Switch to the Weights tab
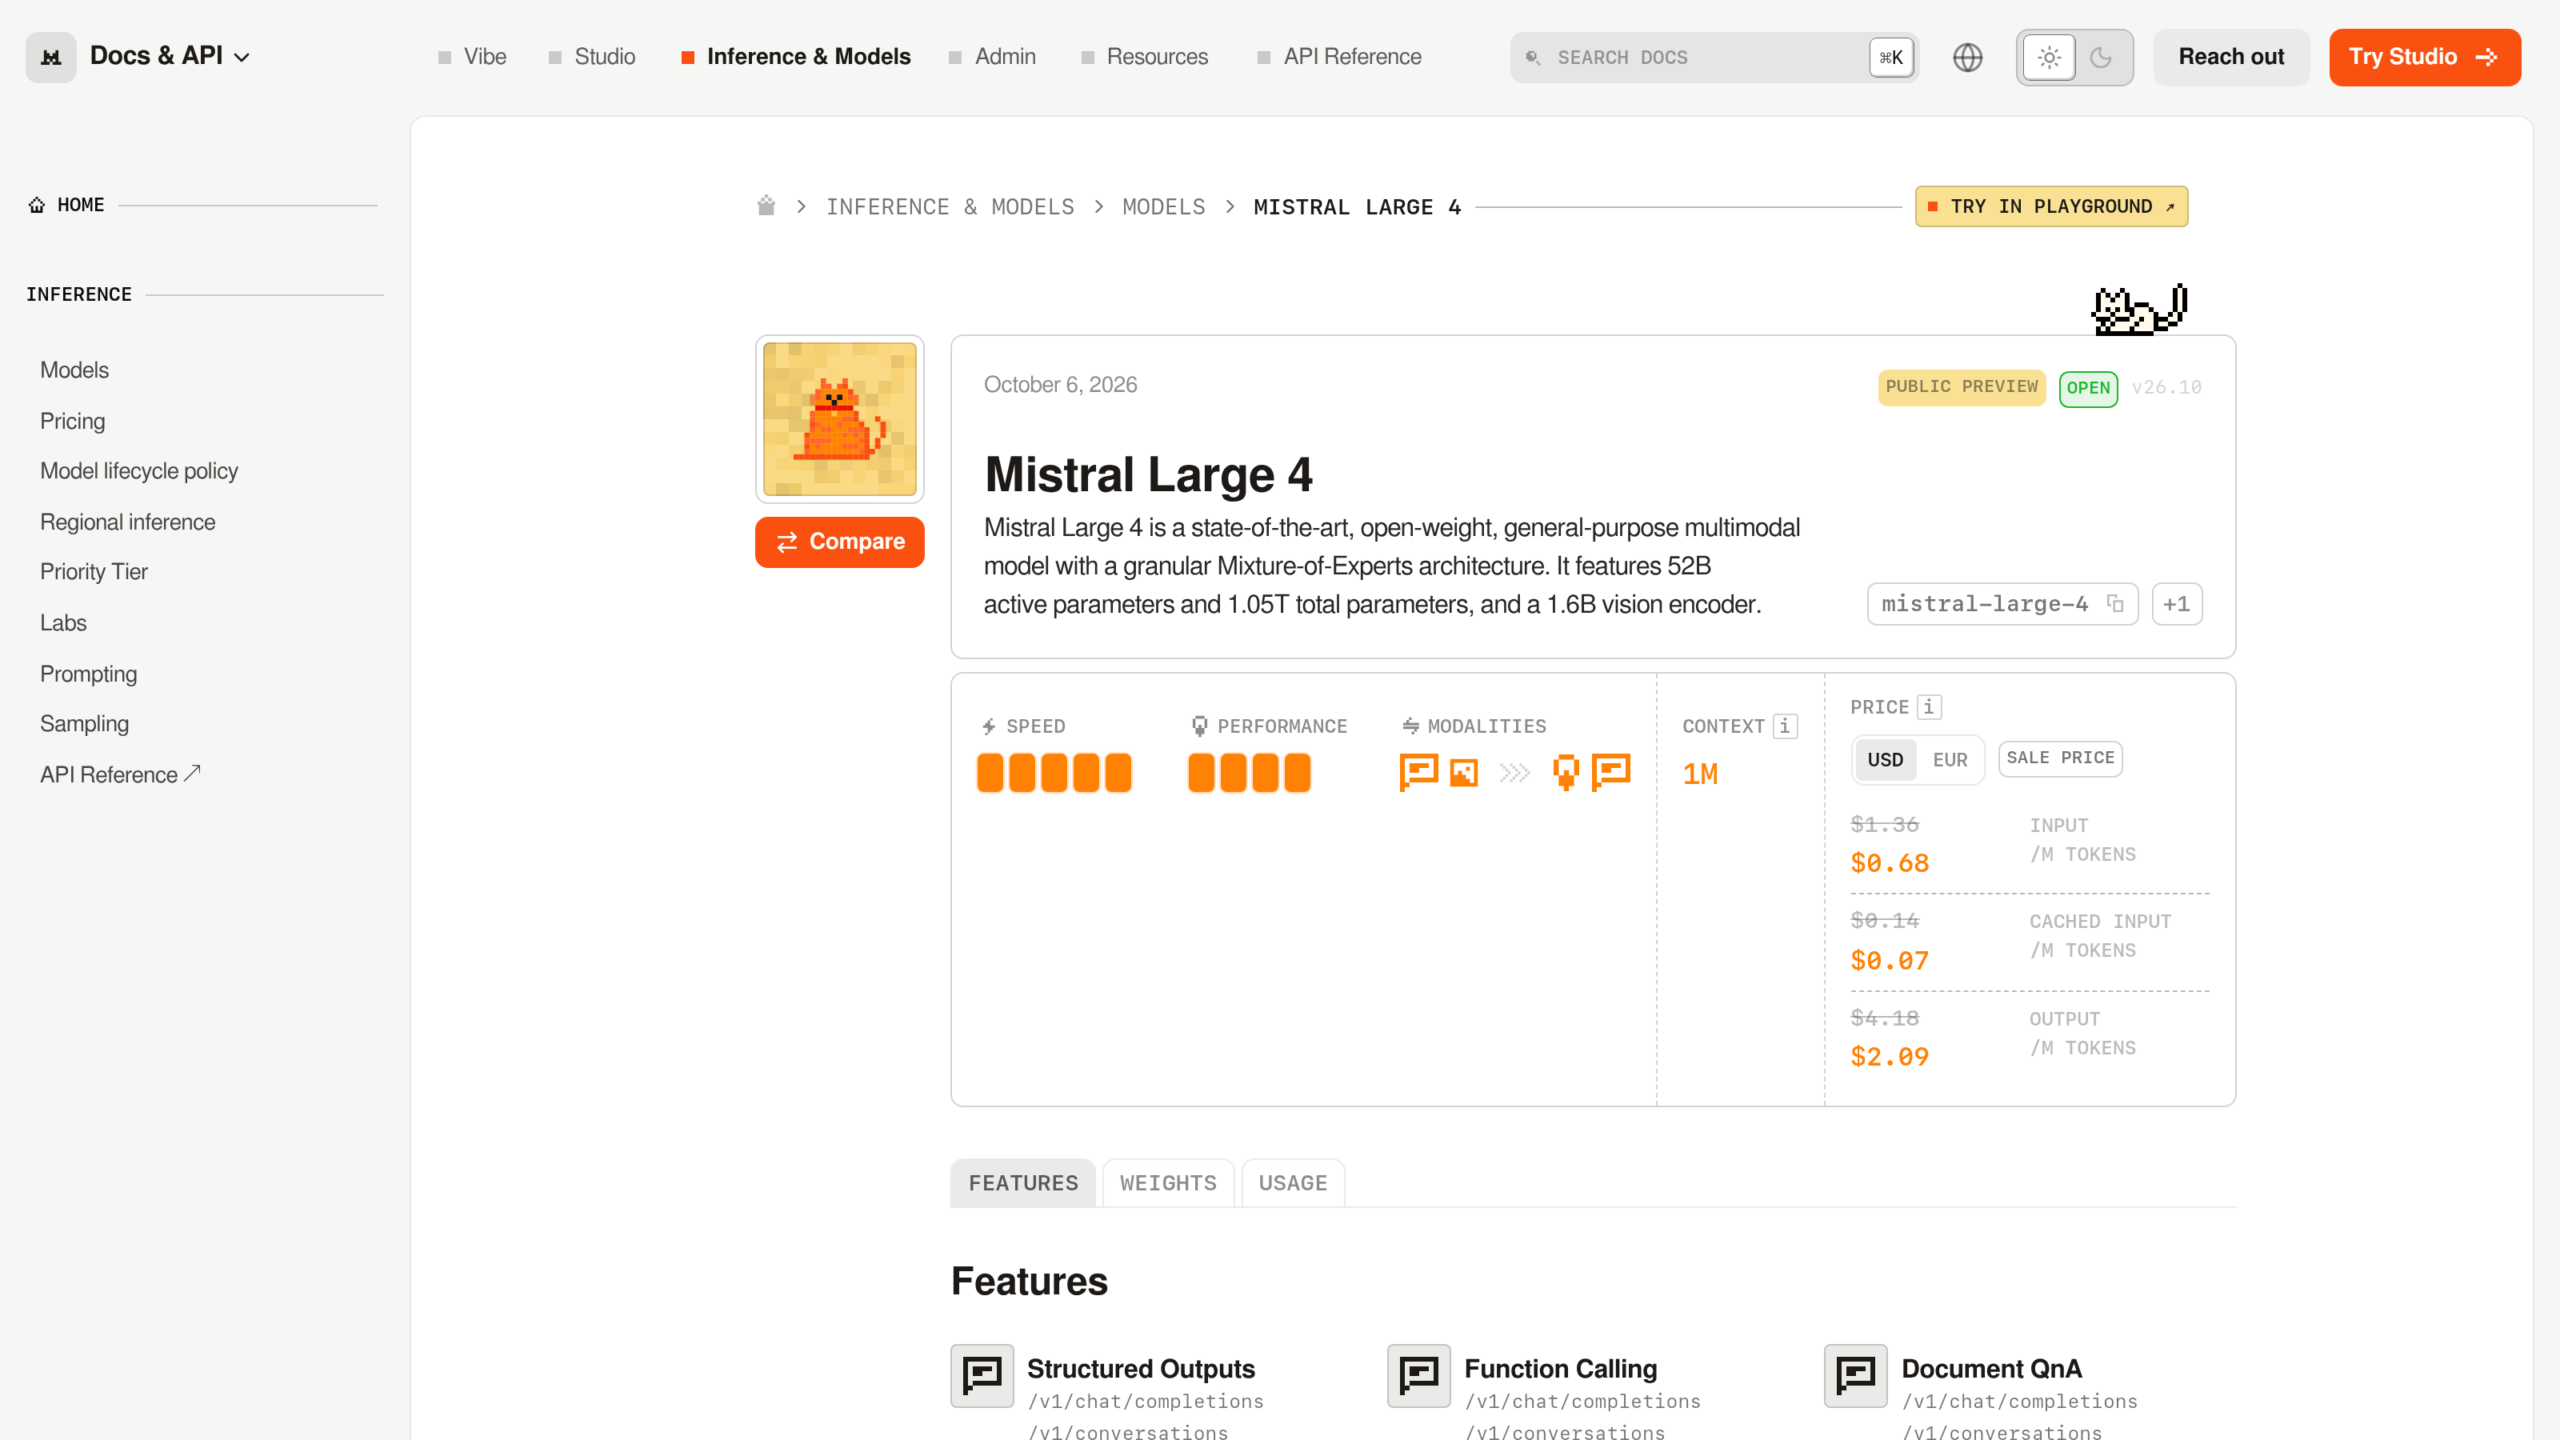Viewport: 2560px width, 1440px height. point(1168,1183)
